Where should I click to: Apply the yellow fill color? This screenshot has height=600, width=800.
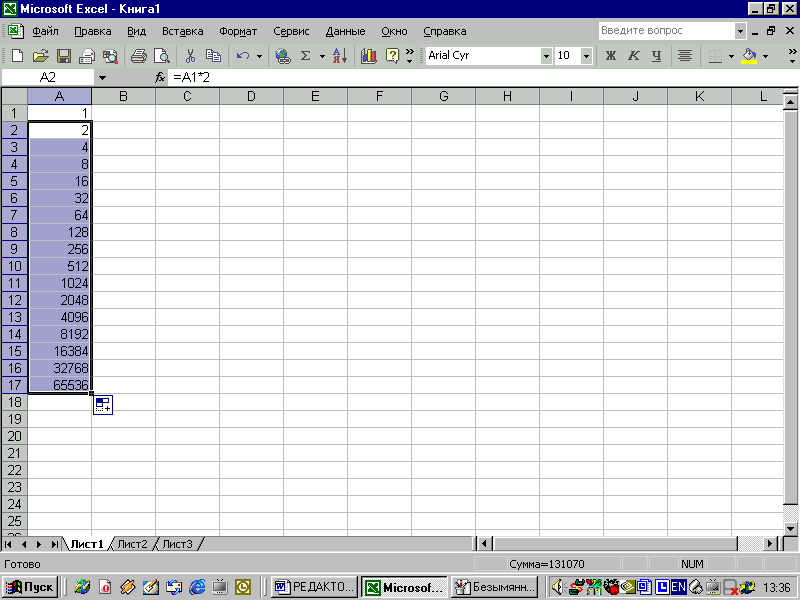coord(749,56)
